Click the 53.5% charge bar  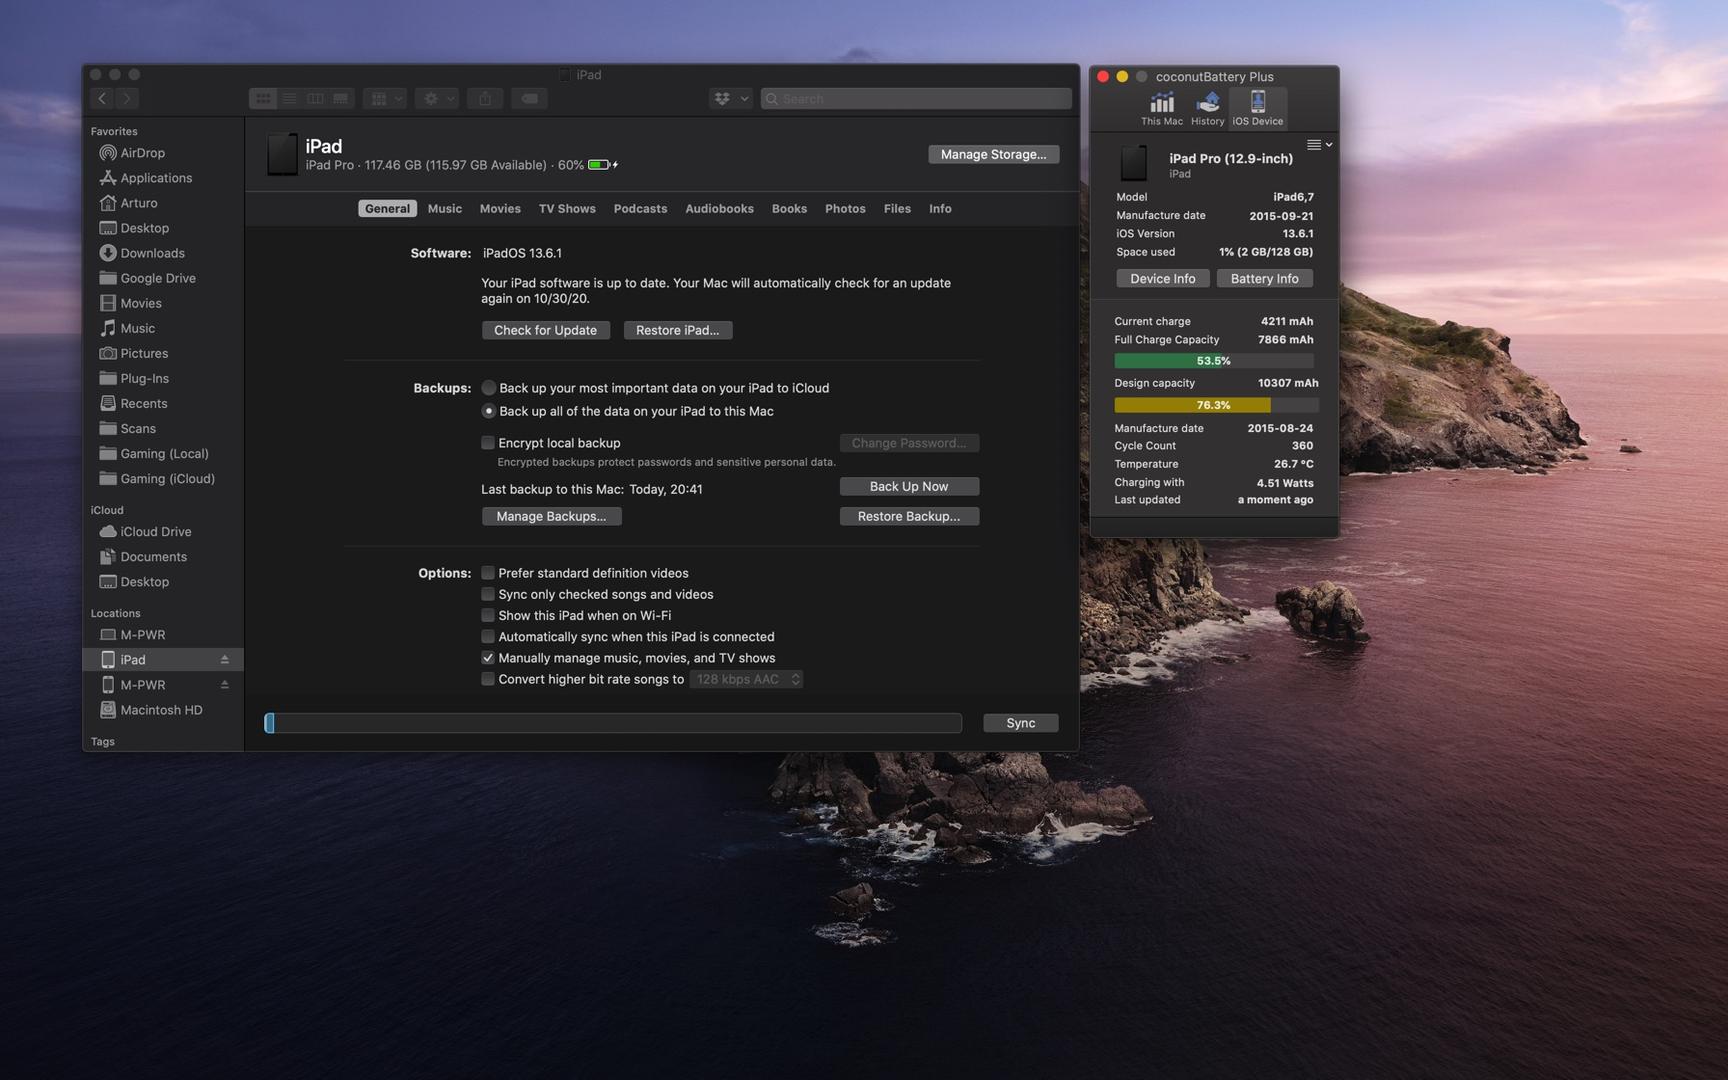pos(1214,361)
